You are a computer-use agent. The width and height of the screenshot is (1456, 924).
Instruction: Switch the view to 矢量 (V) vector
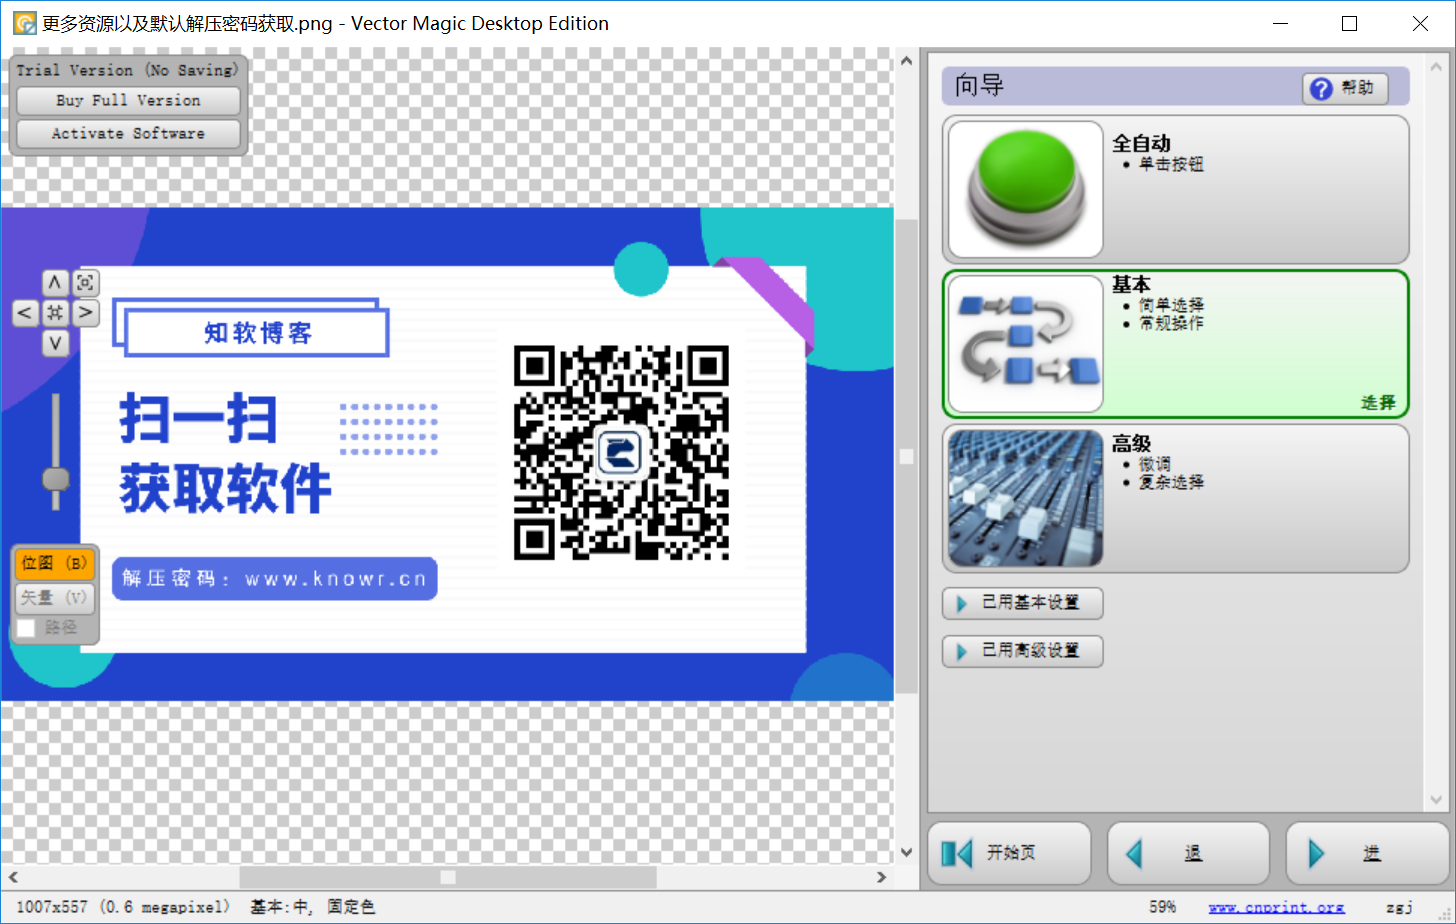click(x=55, y=597)
